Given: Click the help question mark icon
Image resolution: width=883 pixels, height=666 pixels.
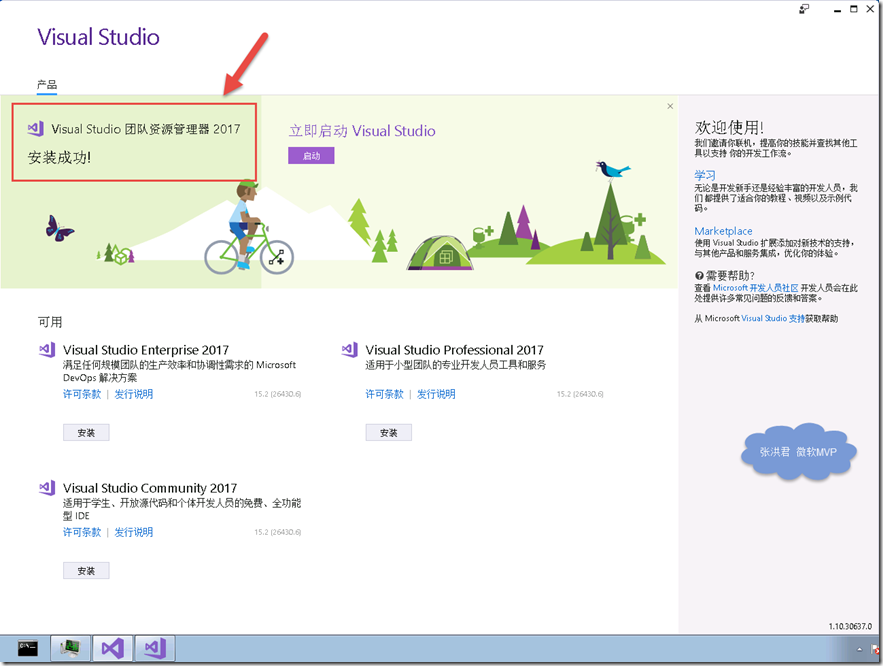Looking at the screenshot, I should [699, 275].
